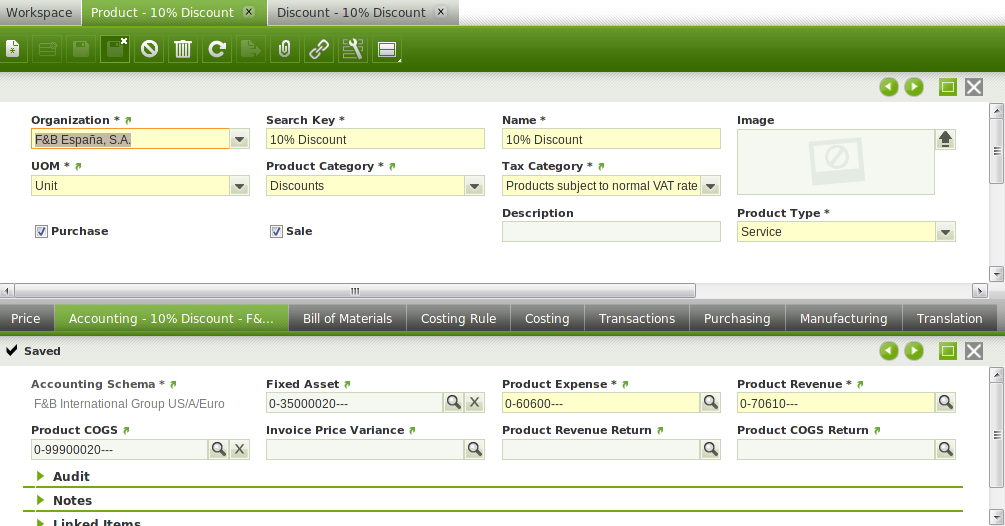
Task: Switch to the Bill of Materials tab
Action: [x=347, y=318]
